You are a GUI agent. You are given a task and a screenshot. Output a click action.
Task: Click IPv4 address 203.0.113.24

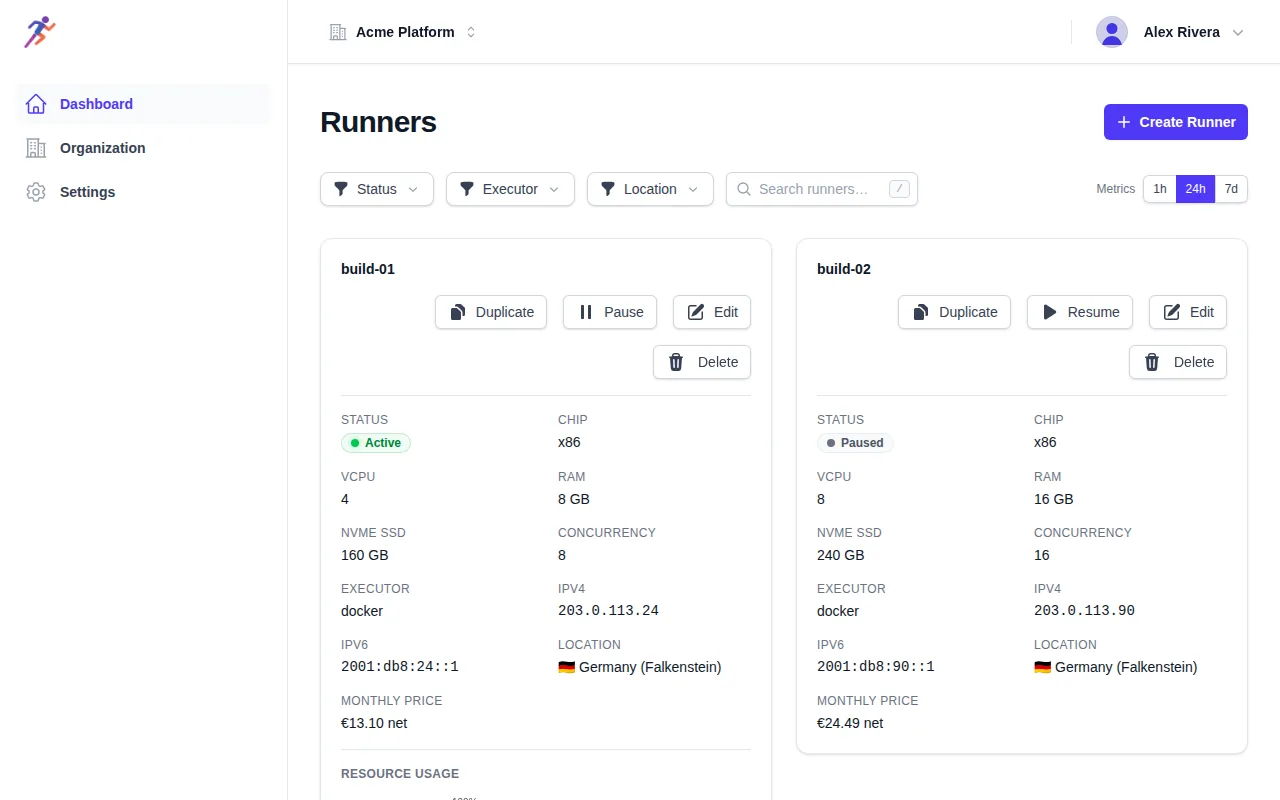[x=608, y=611]
